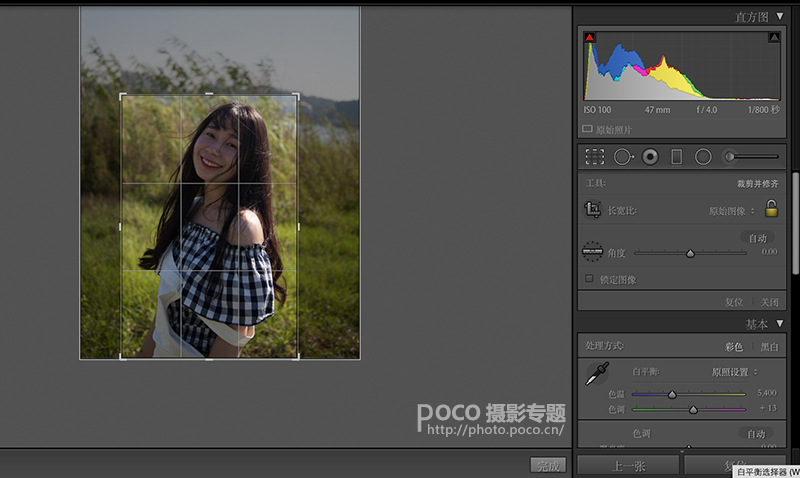Click the 完成 button under the photo
The height and width of the screenshot is (478, 800).
pyautogui.click(x=548, y=465)
